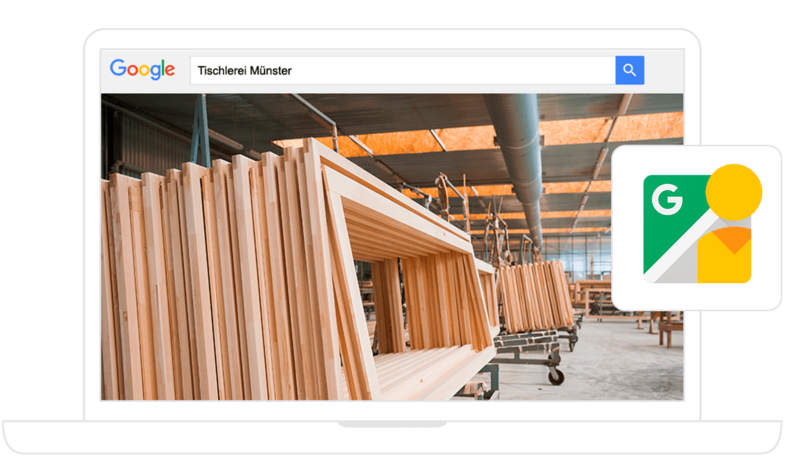Focus the search field containing Tischlerei Münster
This screenshot has width=785, height=456.
click(402, 70)
